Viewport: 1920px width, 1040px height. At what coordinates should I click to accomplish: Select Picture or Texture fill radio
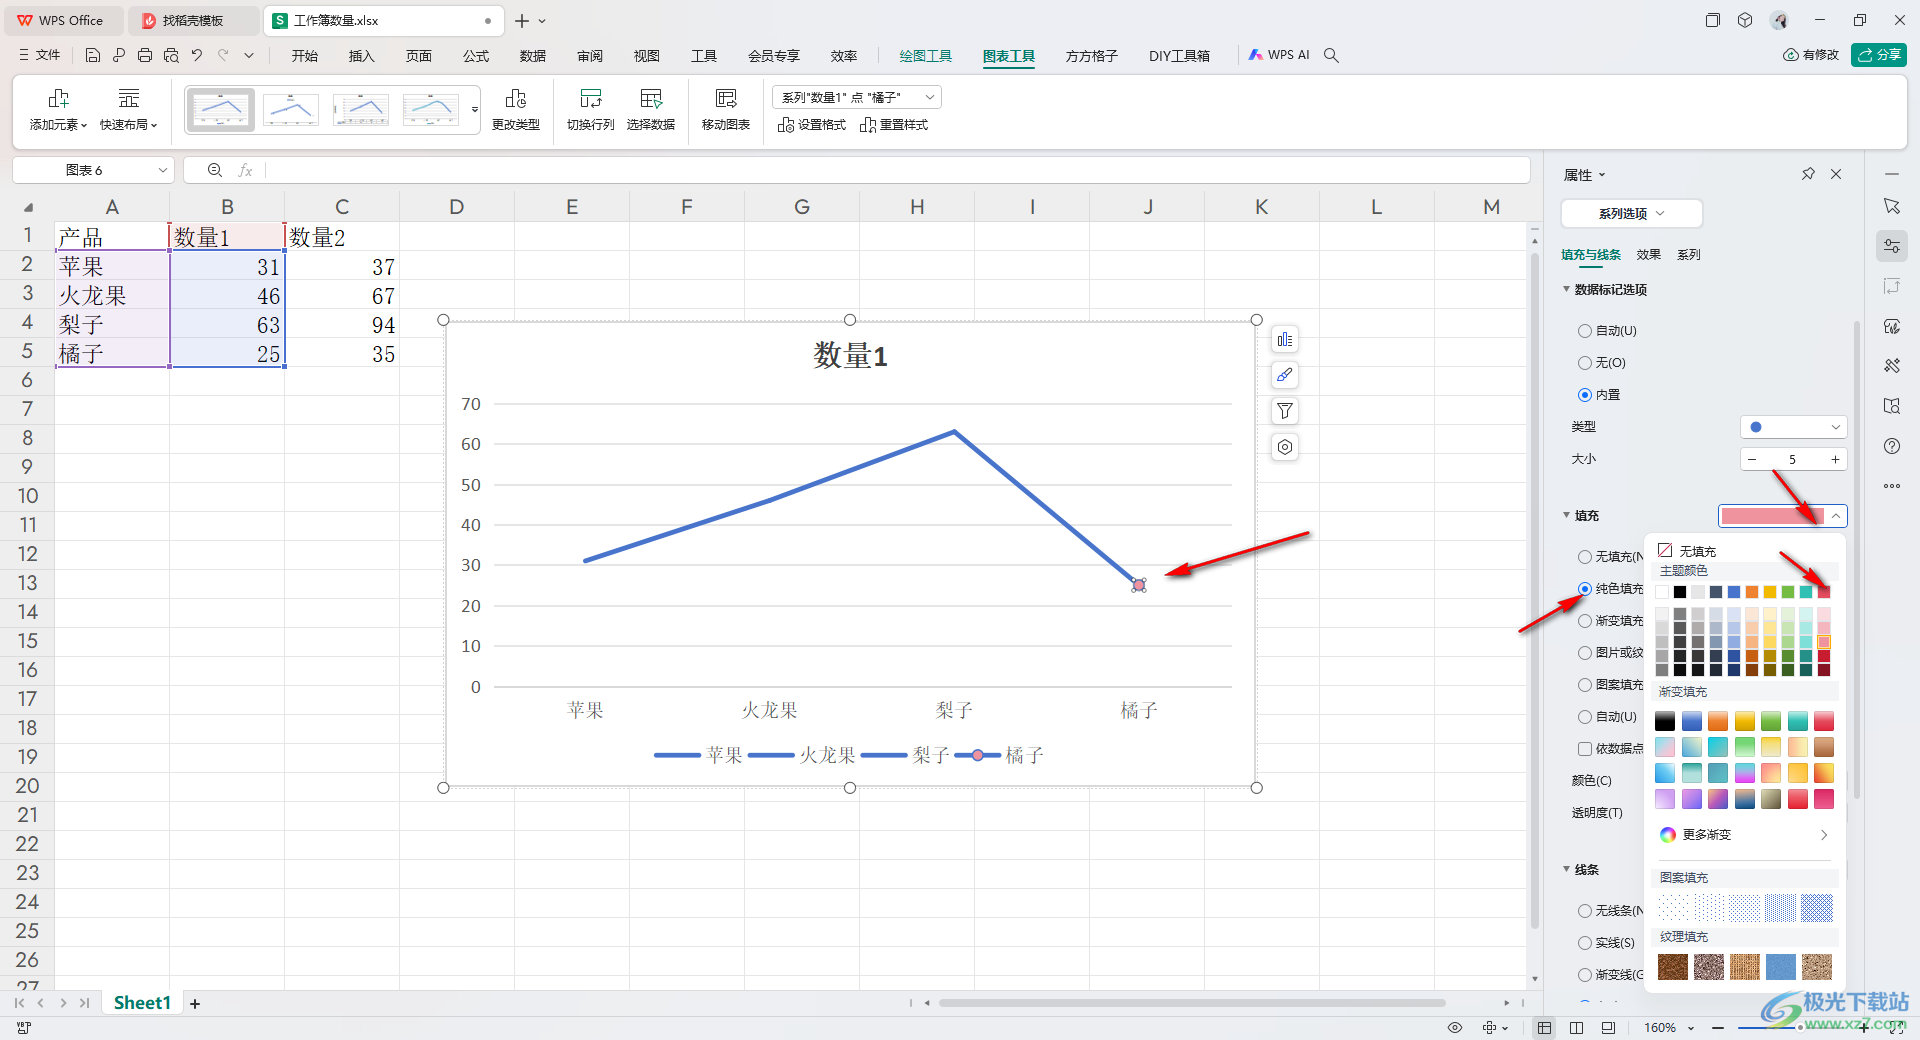point(1585,653)
